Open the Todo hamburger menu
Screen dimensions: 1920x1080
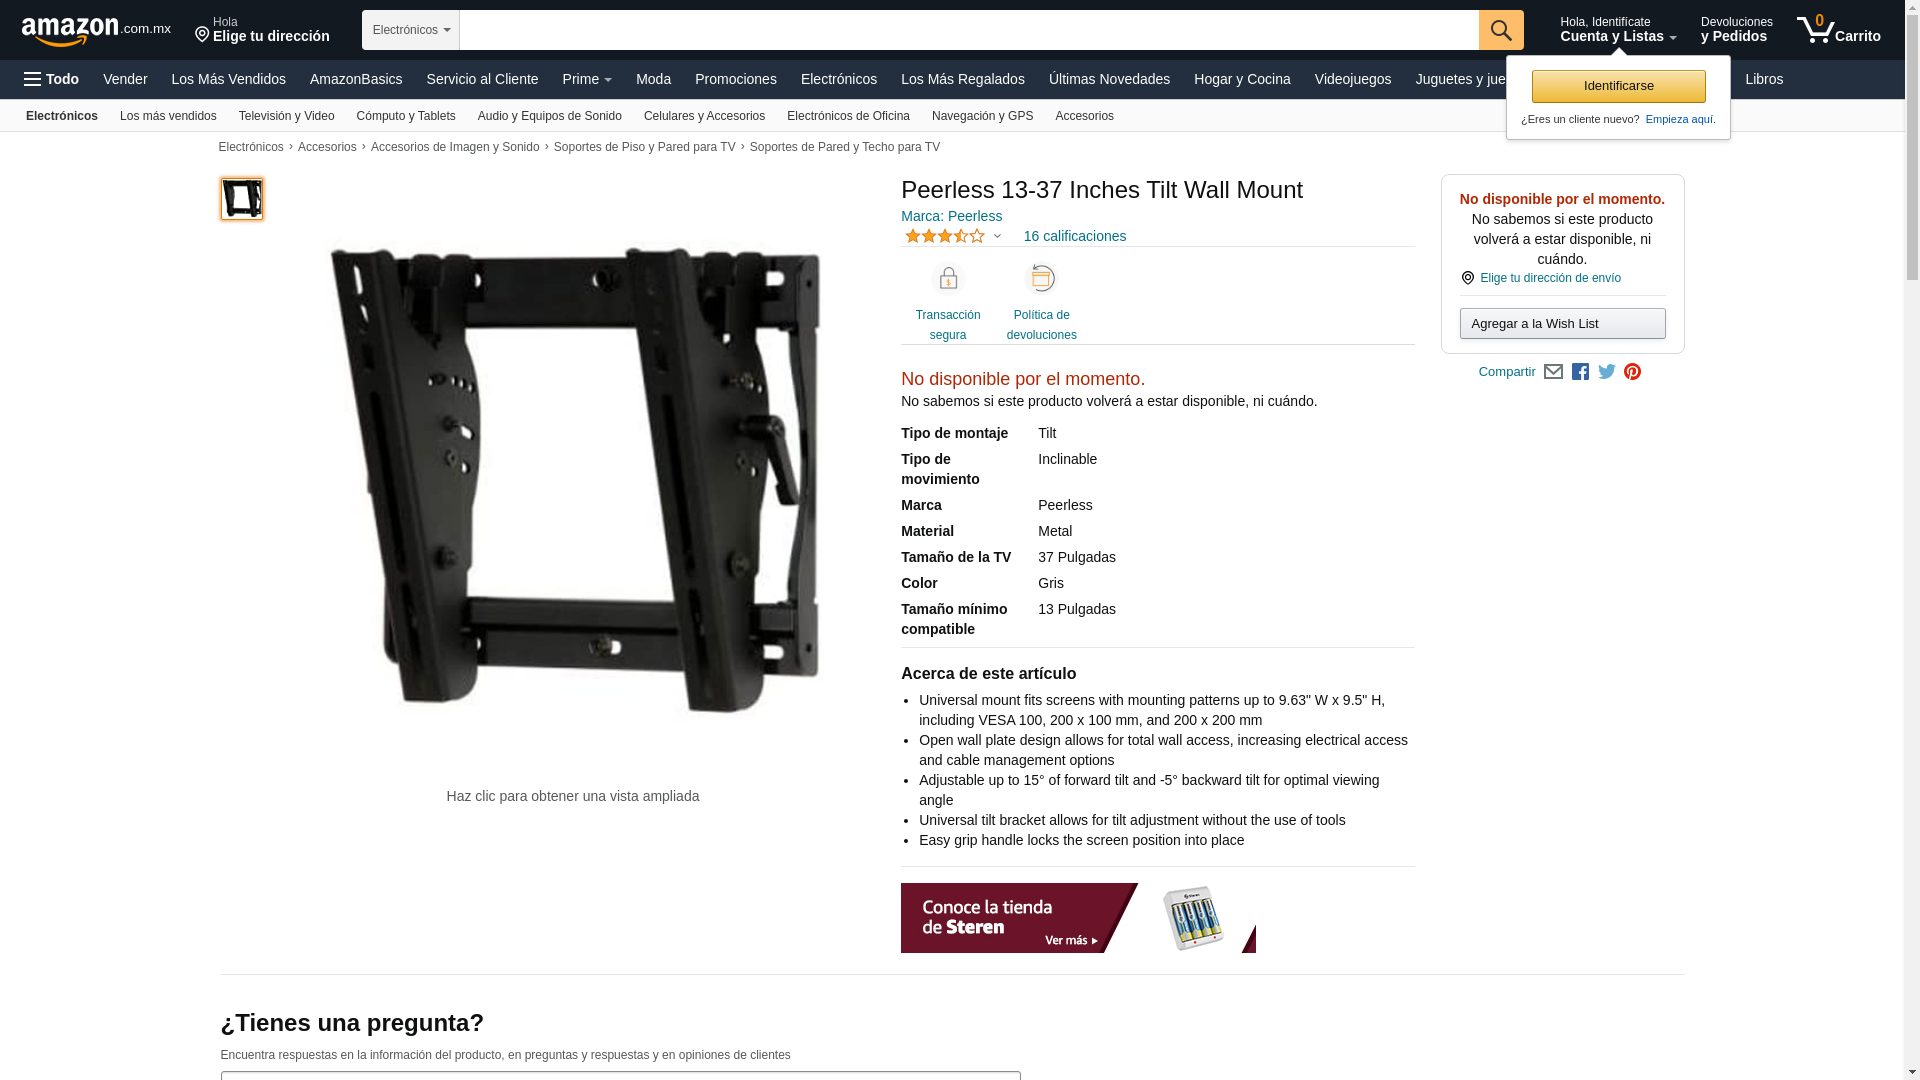(51, 79)
